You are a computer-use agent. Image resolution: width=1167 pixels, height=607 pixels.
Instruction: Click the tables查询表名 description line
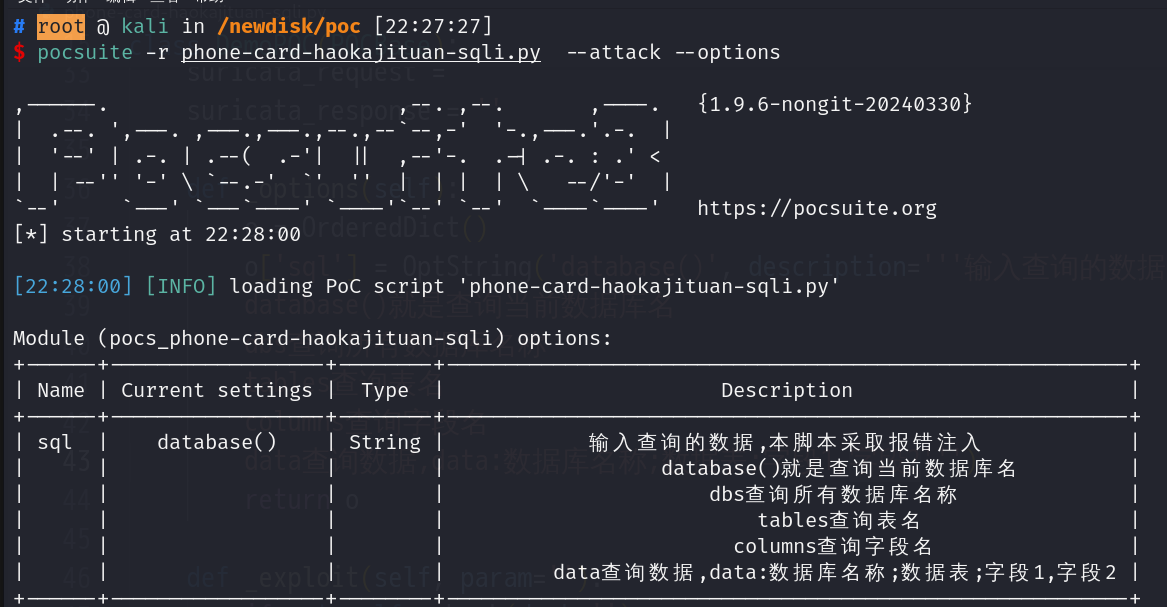click(x=839, y=521)
